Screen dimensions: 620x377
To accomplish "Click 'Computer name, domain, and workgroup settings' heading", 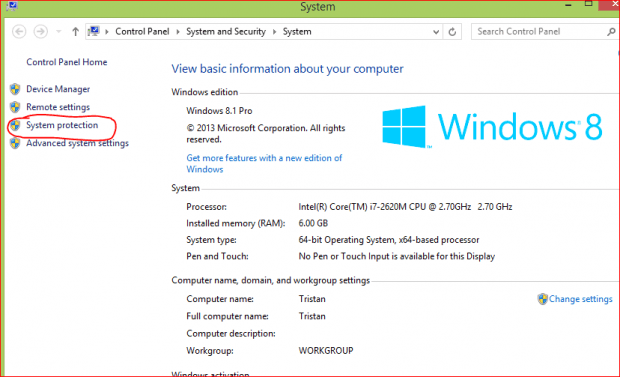I will 271,280.
